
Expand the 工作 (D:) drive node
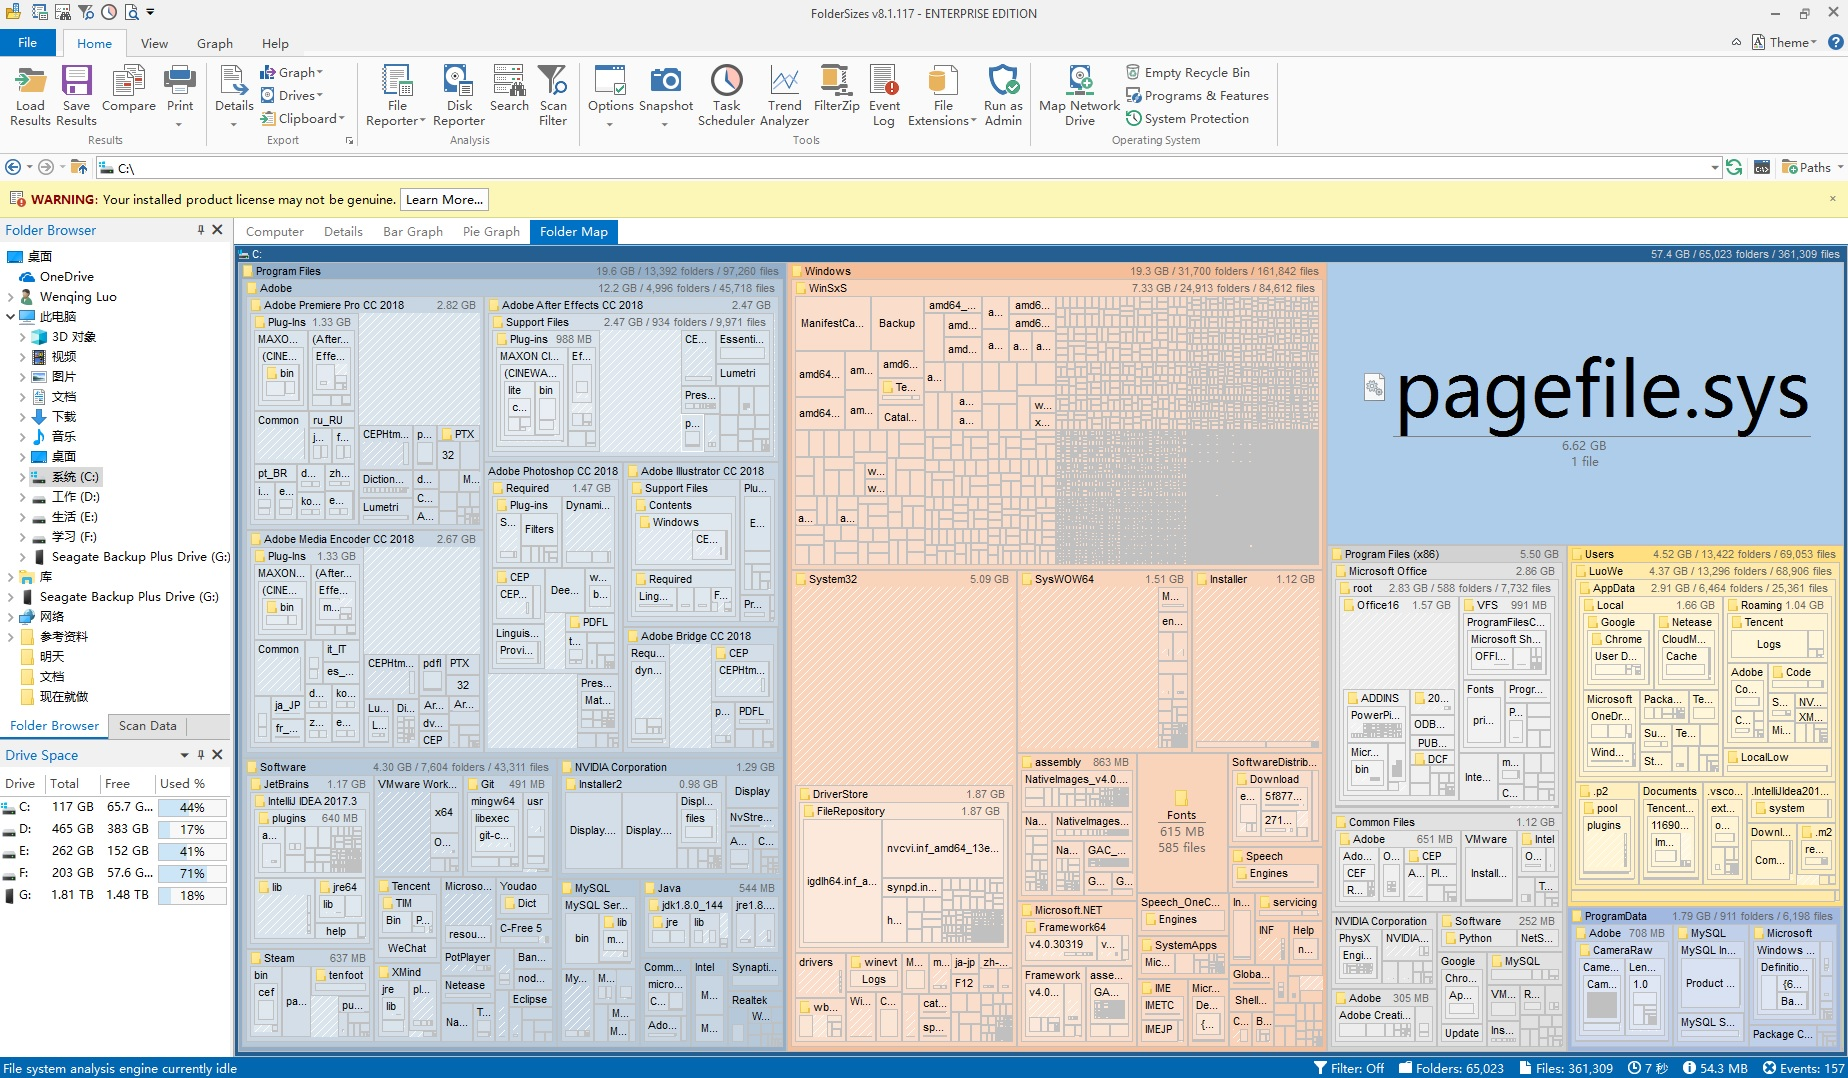[x=22, y=497]
